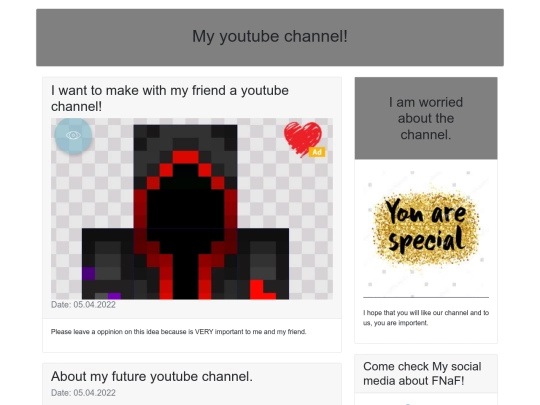Click the blue eye icon on the image
This screenshot has height=405, width=540.
(73, 135)
